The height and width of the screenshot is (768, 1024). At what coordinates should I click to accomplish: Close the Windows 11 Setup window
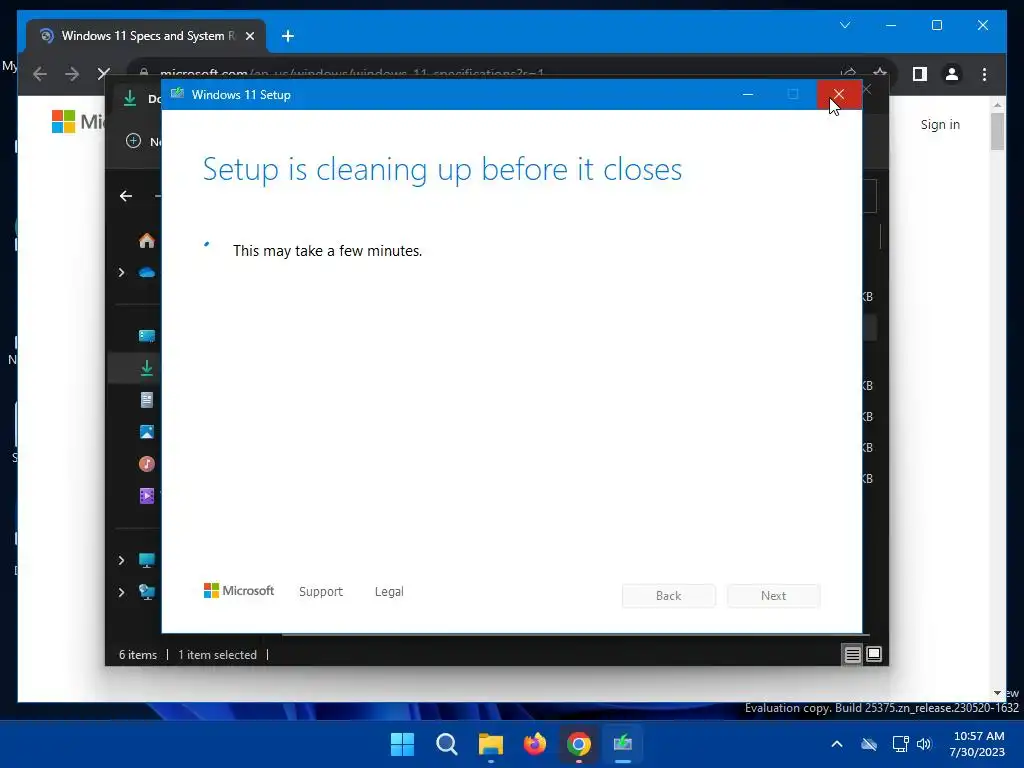click(839, 95)
